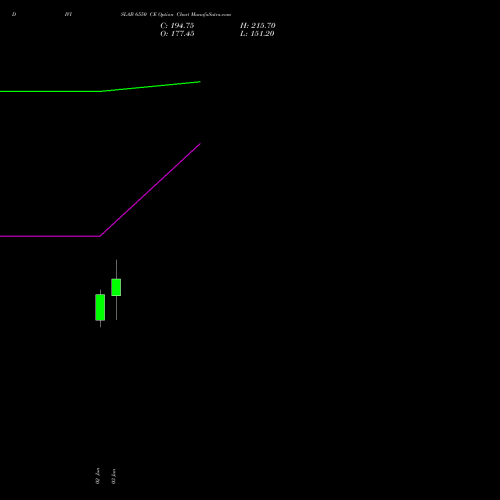Image resolution: width=500 pixels, height=500 pixels.
Task: Click the green moving average line
Action: click(x=100, y=91)
